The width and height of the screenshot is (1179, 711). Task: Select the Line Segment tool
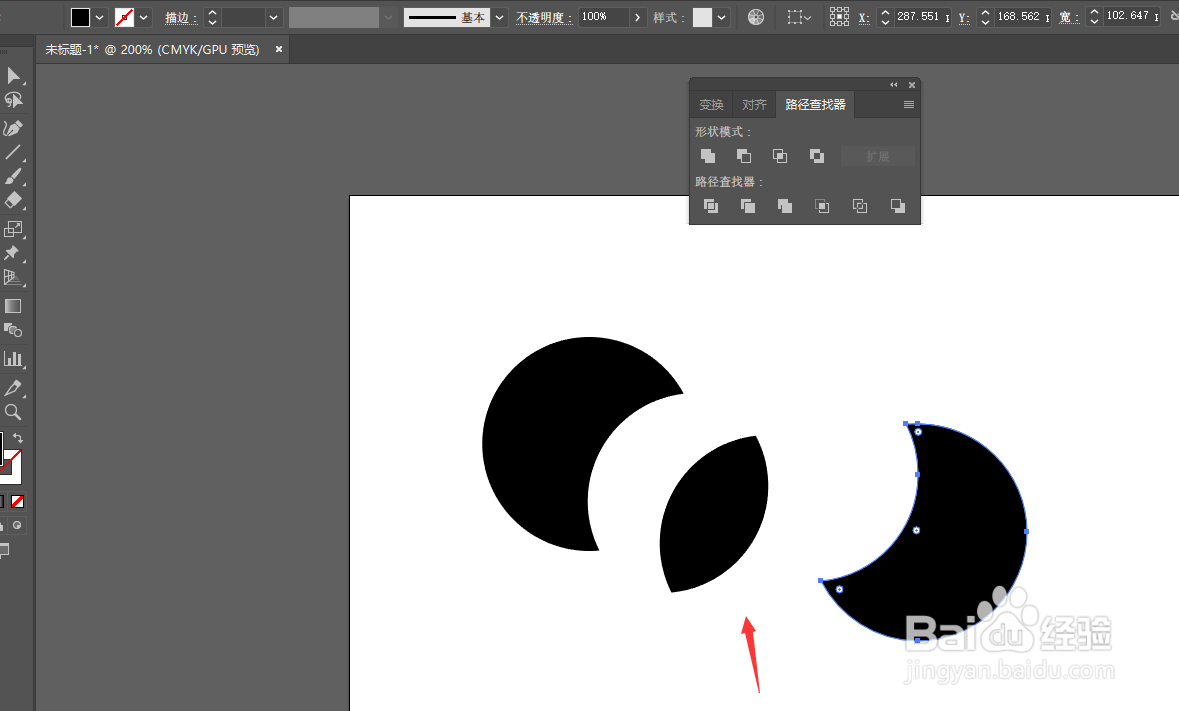[13, 153]
